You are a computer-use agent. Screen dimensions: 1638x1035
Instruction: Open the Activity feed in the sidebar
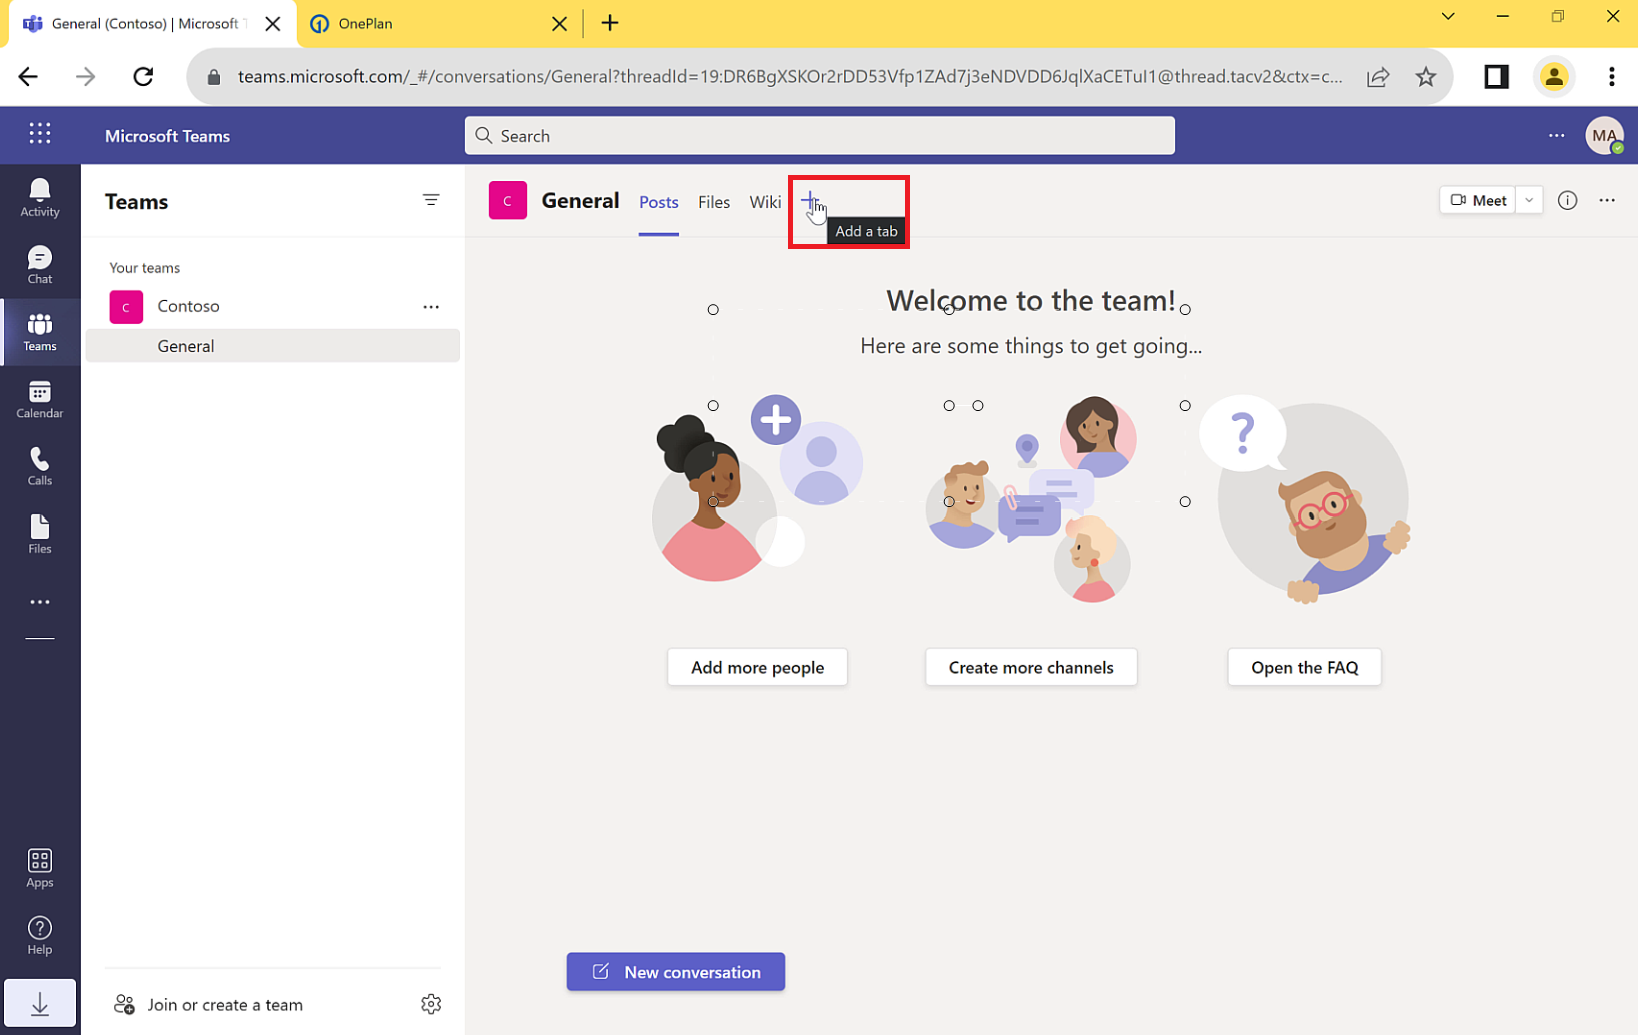click(40, 197)
